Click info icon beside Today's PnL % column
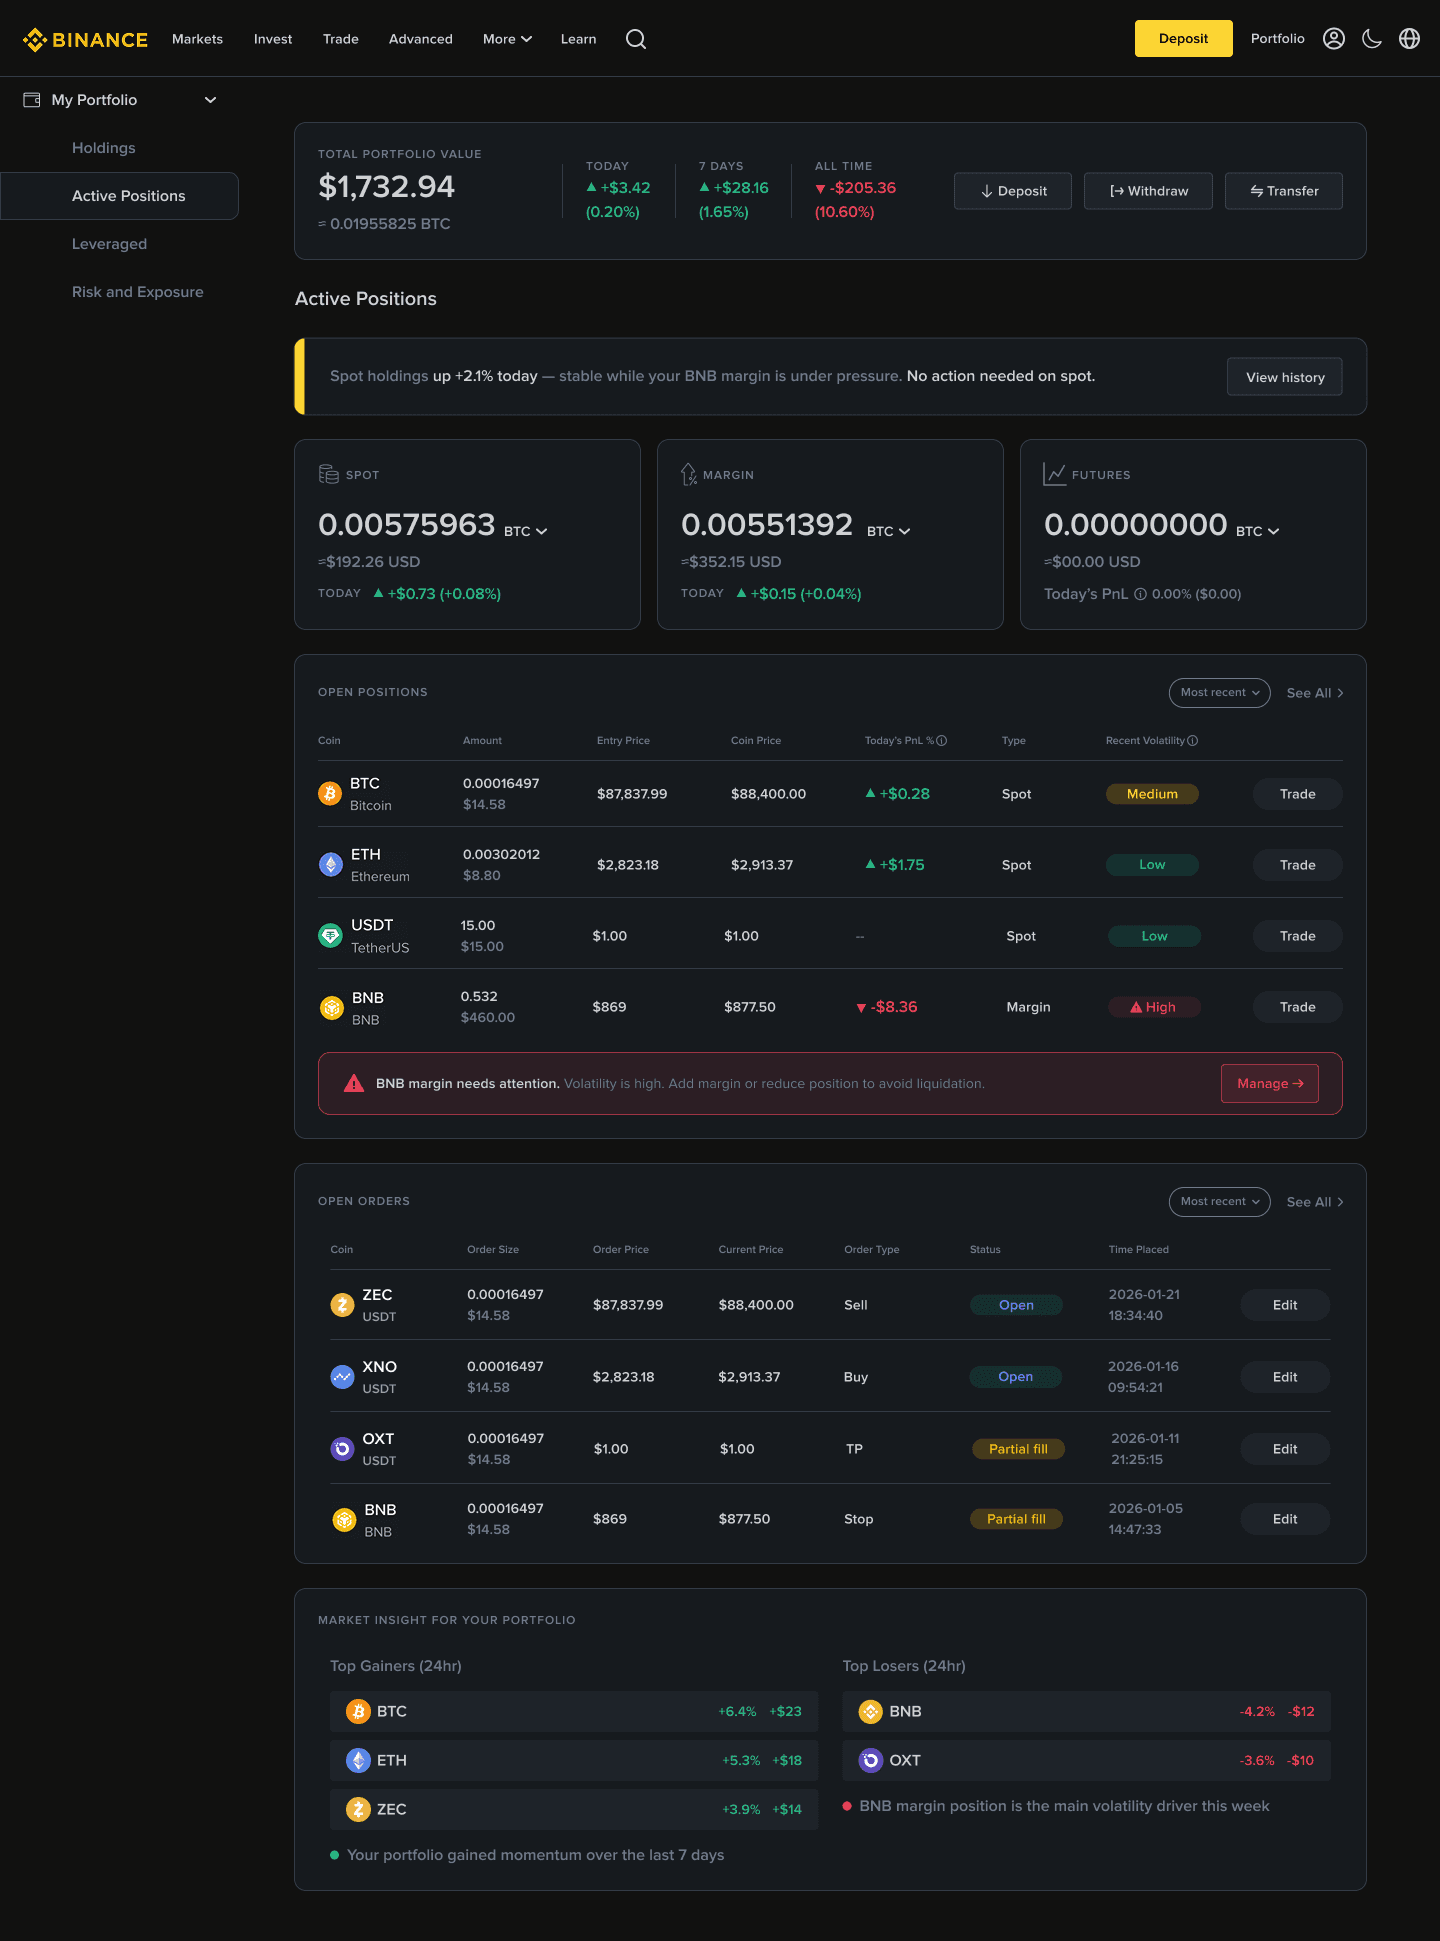 coord(942,741)
